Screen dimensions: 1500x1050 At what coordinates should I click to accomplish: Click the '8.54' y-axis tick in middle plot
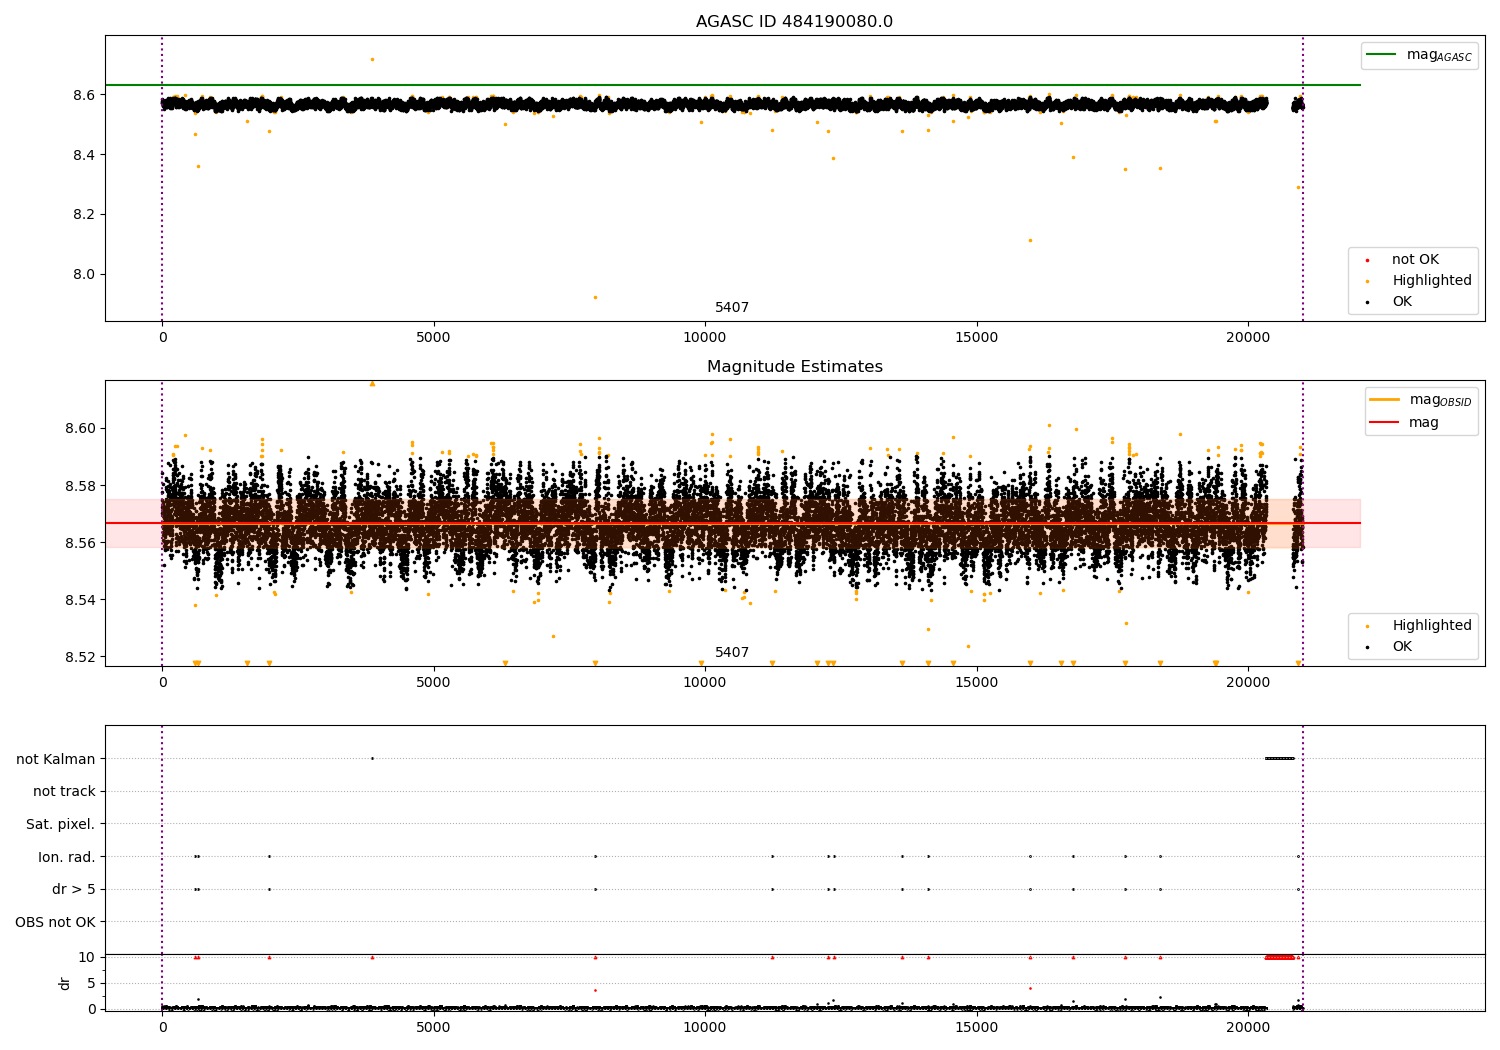(81, 600)
